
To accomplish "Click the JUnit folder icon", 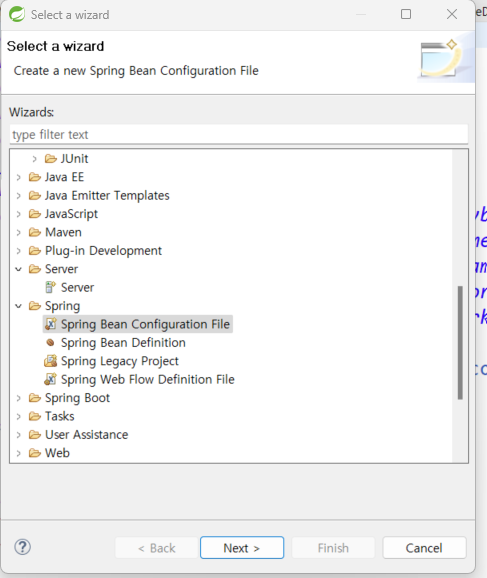I will click(x=51, y=159).
